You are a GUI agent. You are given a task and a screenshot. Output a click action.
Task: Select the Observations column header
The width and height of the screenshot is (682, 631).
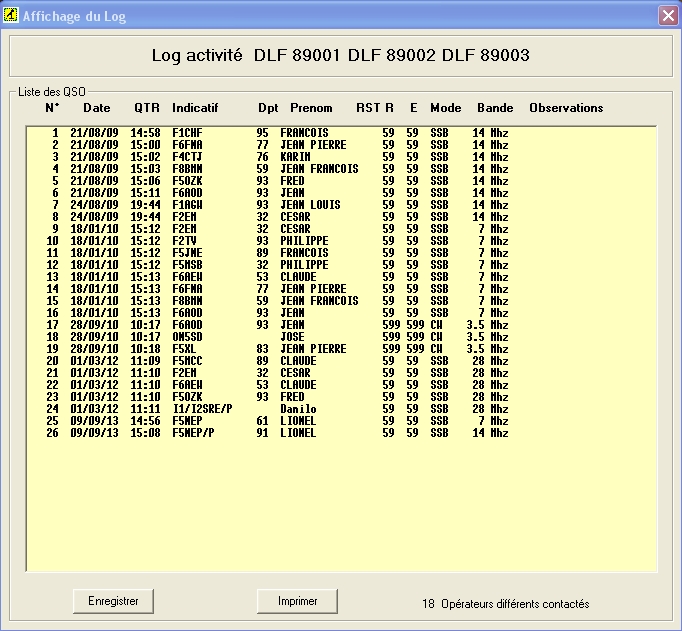(566, 107)
